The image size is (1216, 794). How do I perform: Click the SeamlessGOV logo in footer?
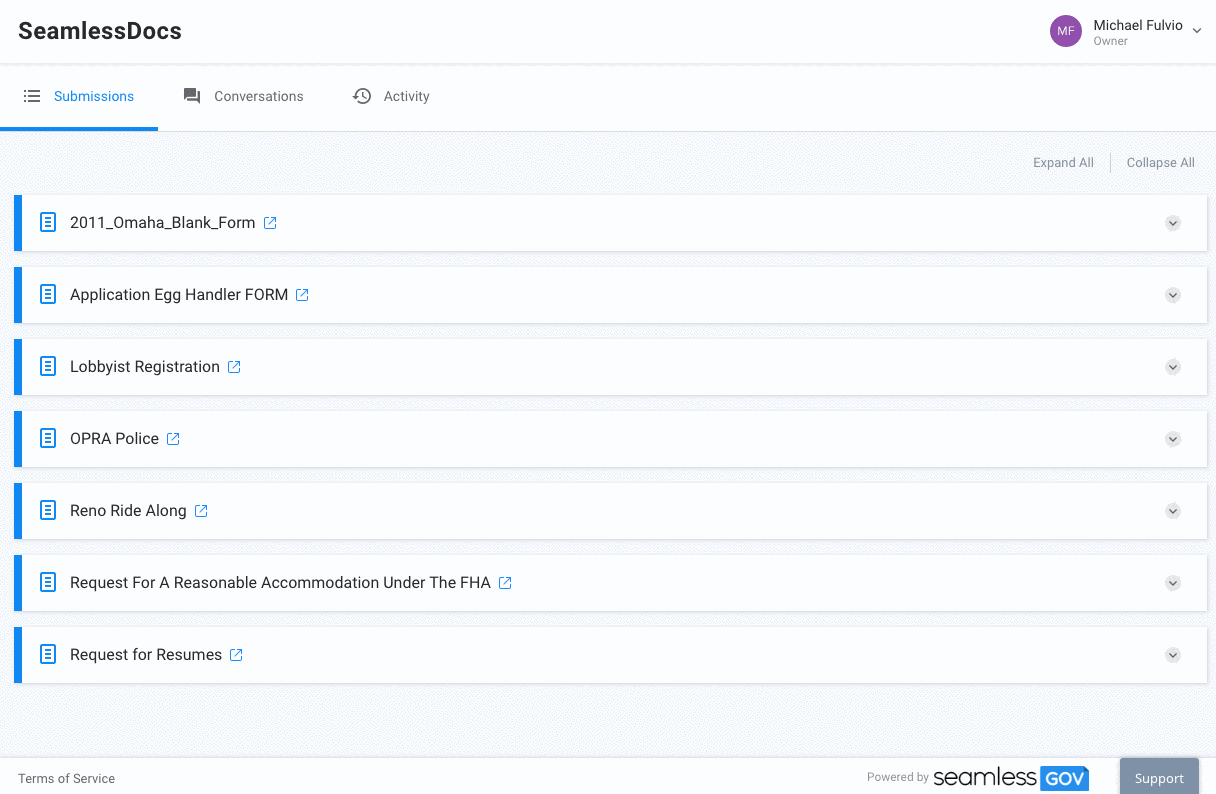[1011, 778]
